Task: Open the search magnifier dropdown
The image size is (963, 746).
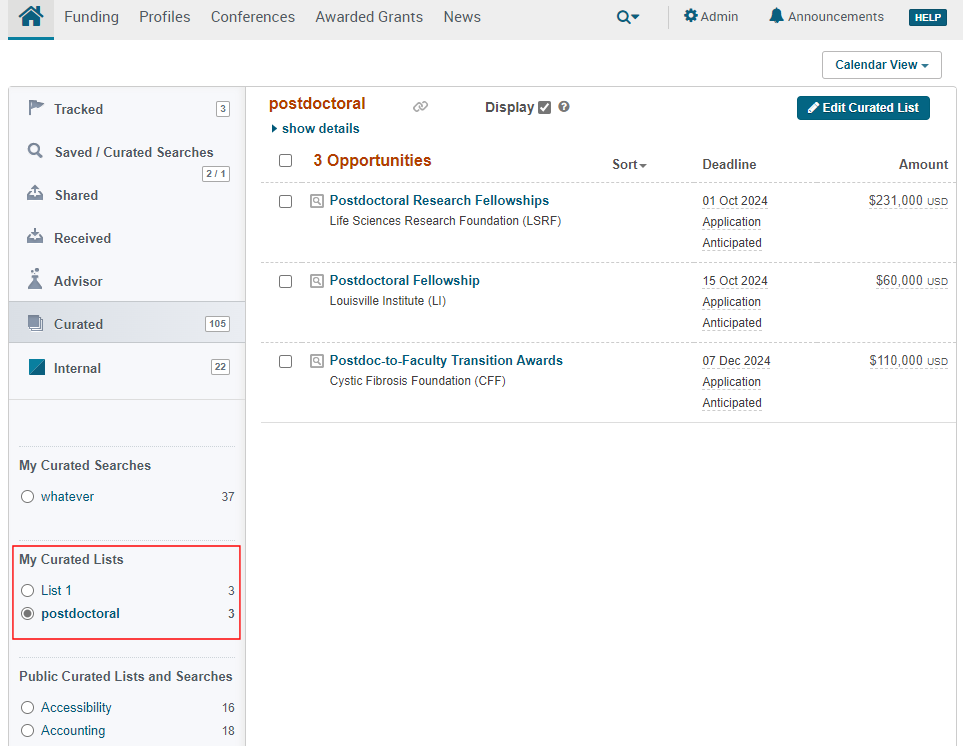Action: click(627, 17)
